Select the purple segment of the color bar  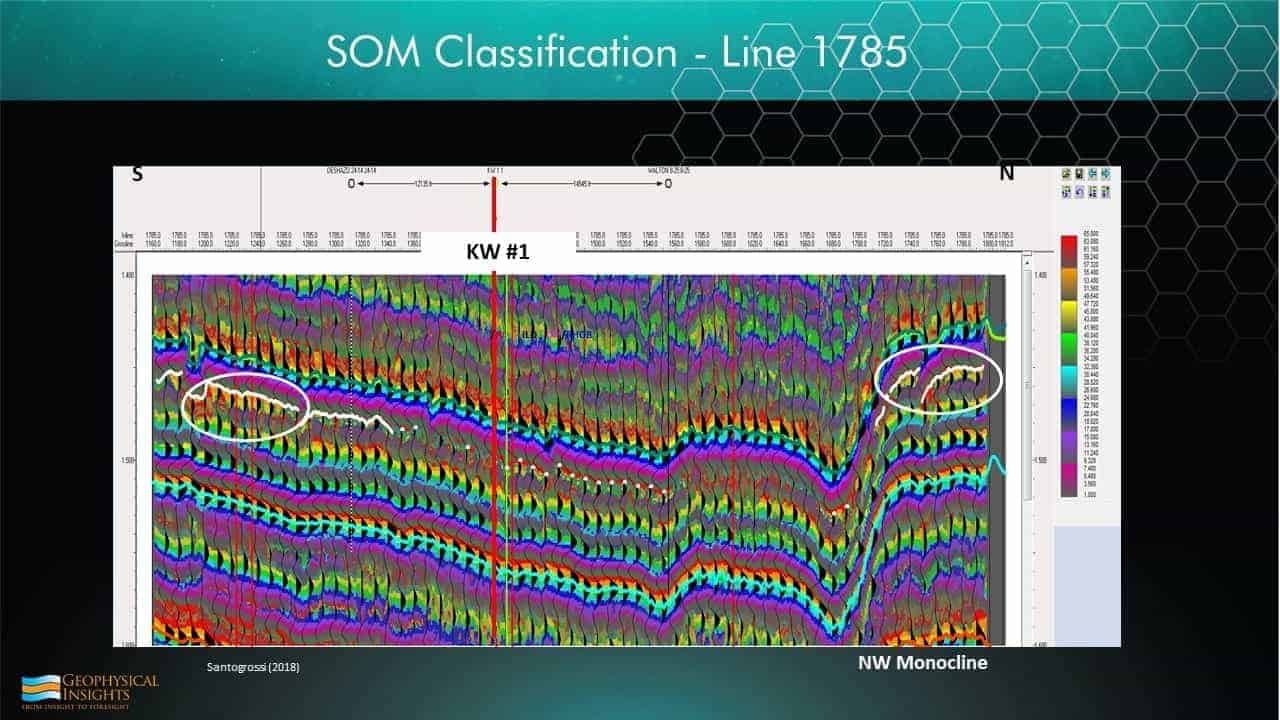click(1069, 446)
